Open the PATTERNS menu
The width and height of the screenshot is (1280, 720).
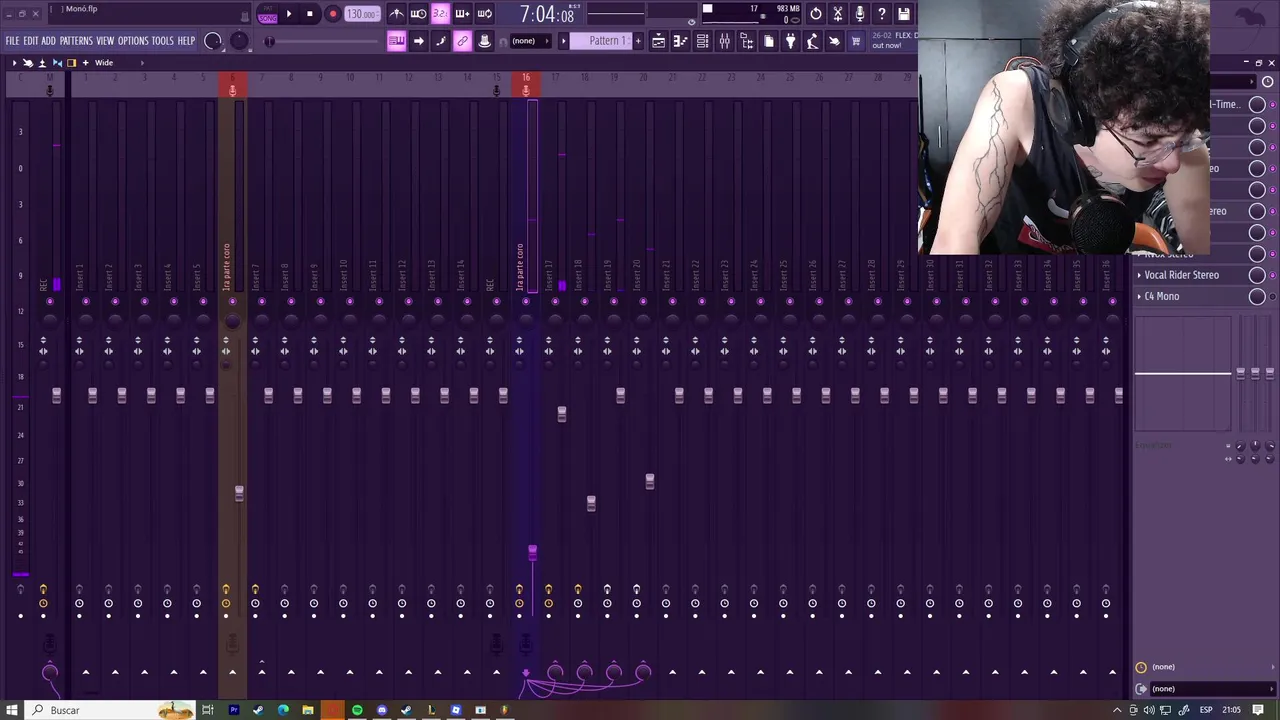pyautogui.click(x=76, y=41)
